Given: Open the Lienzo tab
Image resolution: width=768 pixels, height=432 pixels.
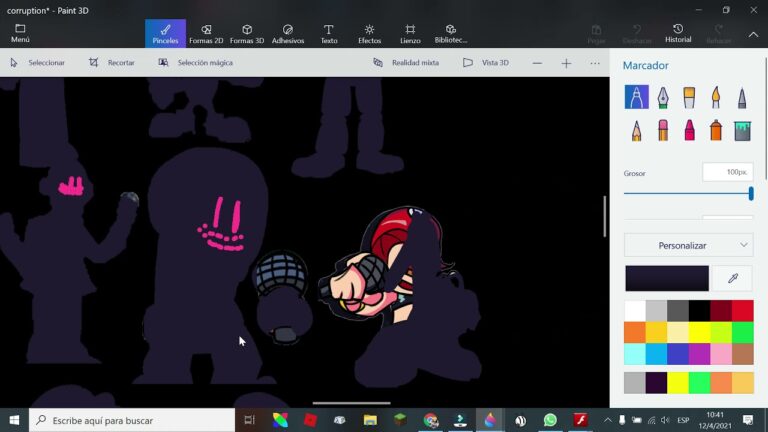Looking at the screenshot, I should [x=410, y=33].
